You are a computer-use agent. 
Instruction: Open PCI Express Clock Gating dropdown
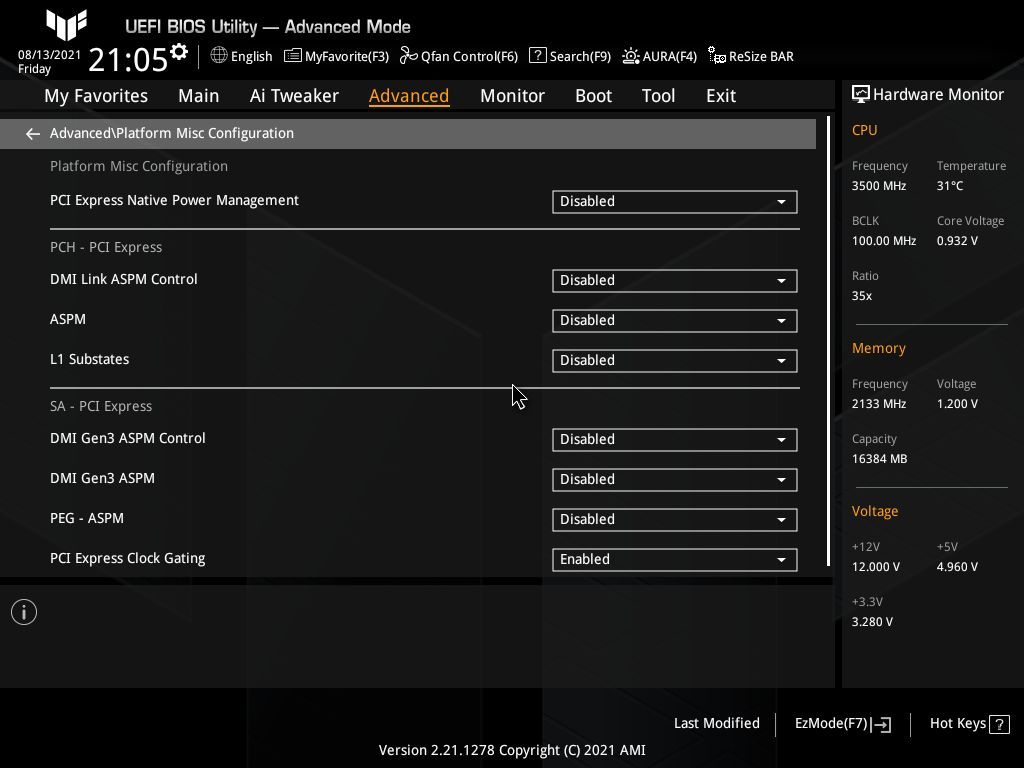(x=675, y=560)
